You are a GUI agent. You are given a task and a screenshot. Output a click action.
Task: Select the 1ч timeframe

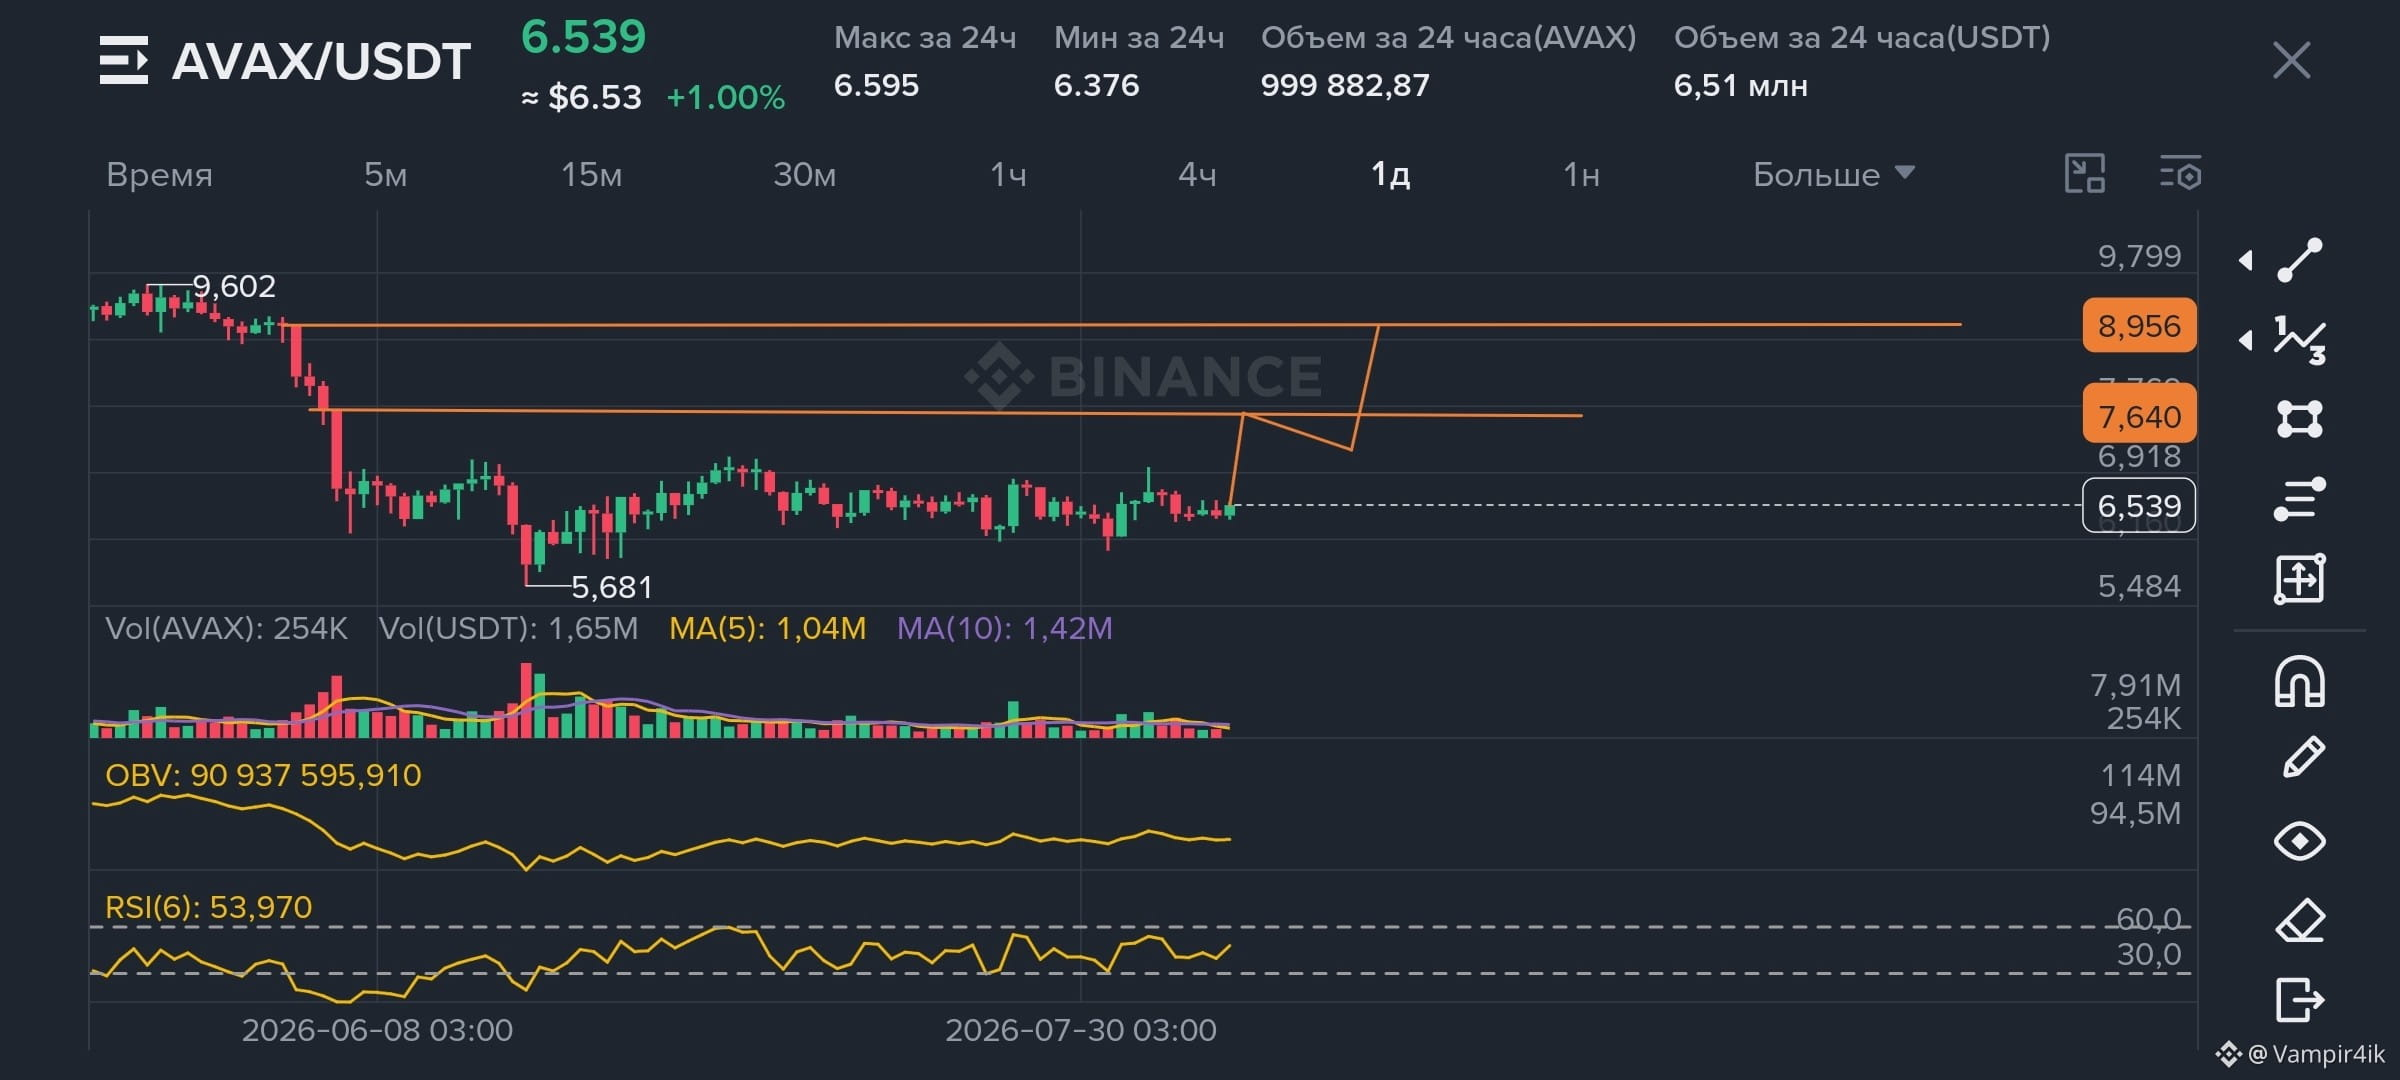[1008, 174]
